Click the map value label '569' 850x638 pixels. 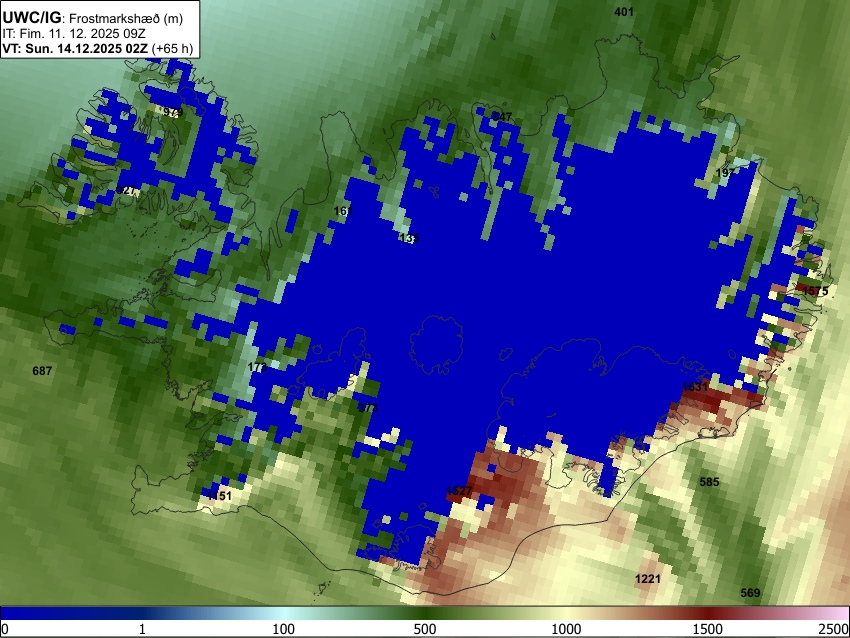click(x=750, y=593)
